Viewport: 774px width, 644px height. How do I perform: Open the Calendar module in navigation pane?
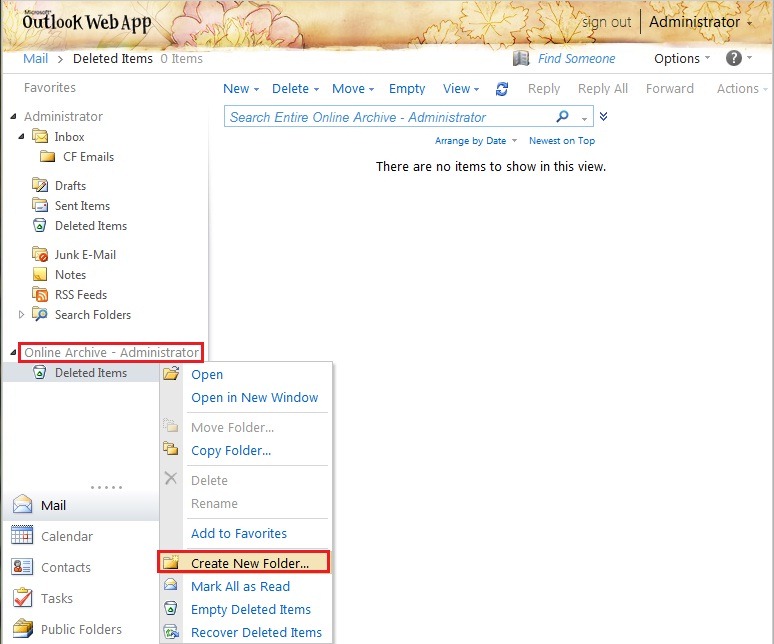66,536
